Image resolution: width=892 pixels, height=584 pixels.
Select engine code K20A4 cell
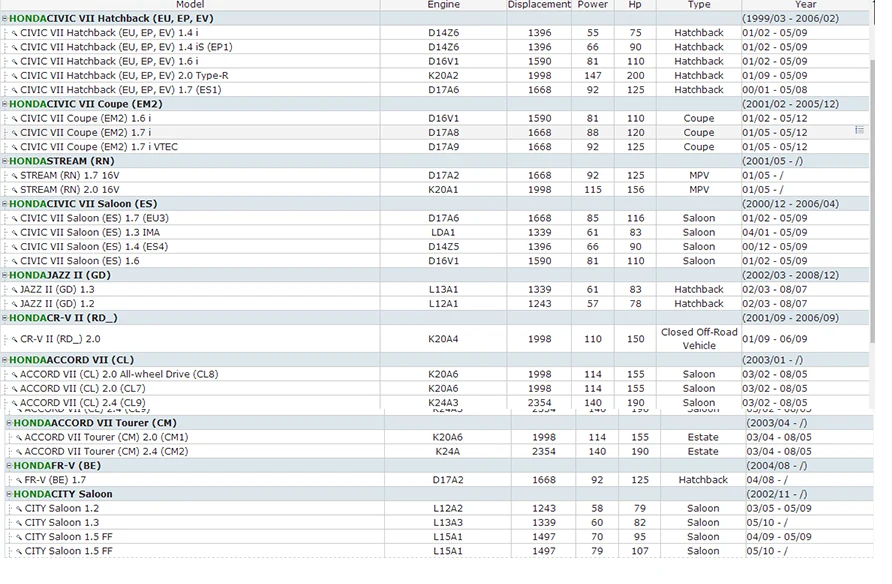pos(443,339)
